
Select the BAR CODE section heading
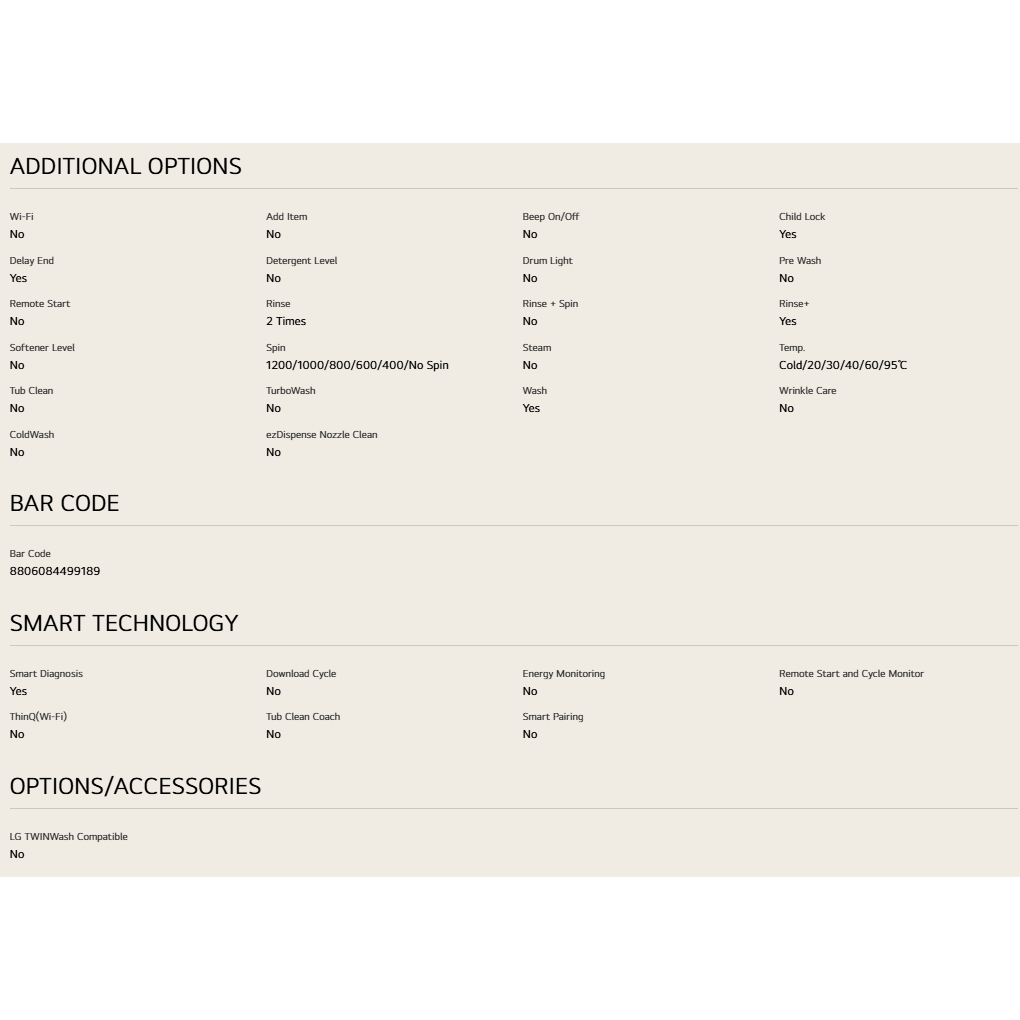[x=64, y=503]
